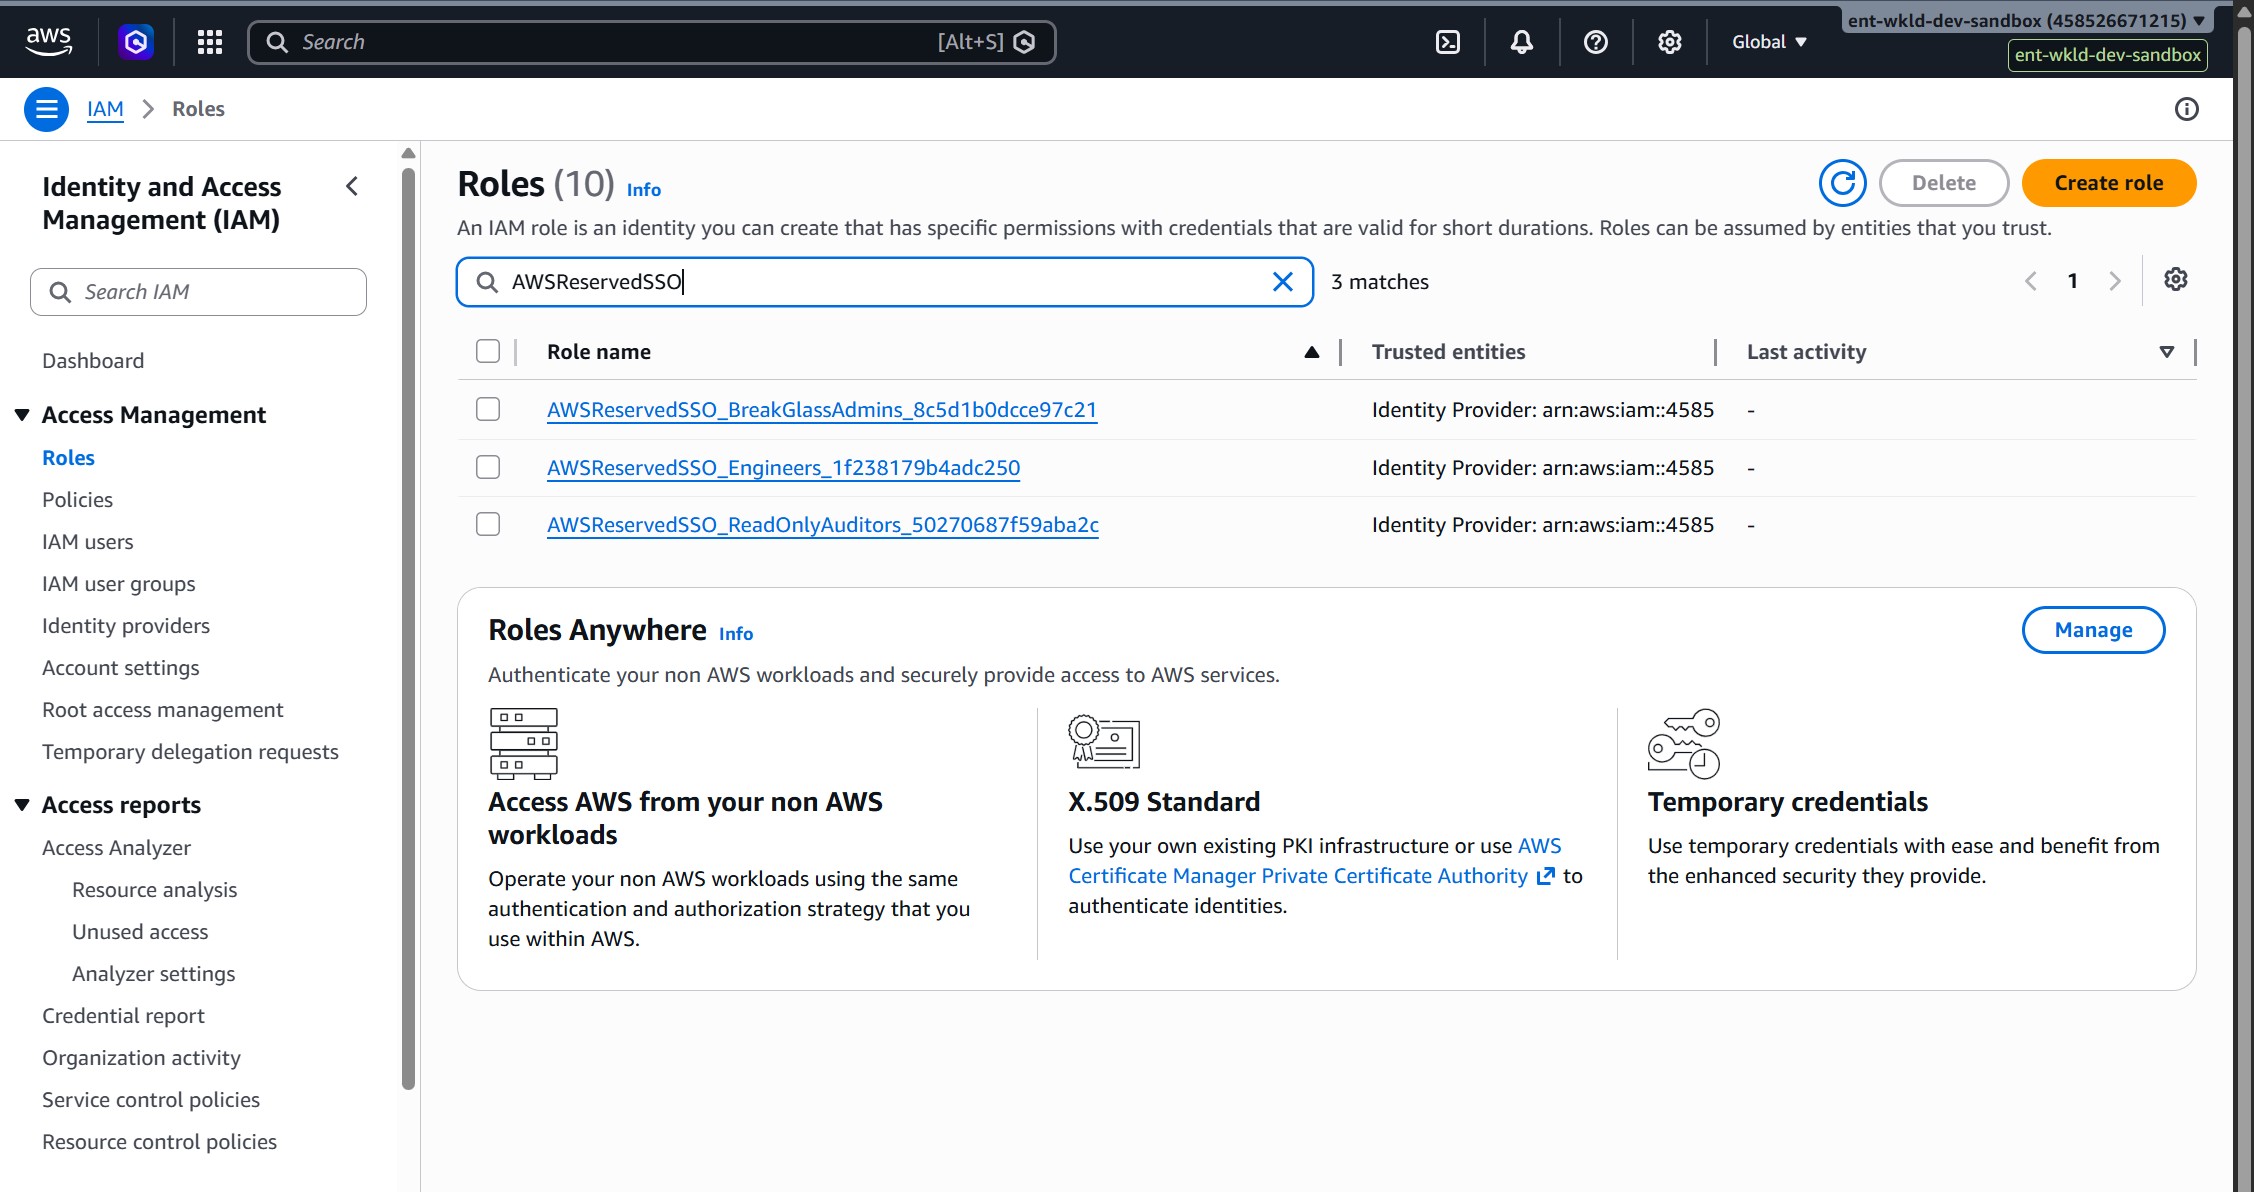Image resolution: width=2254 pixels, height=1192 pixels.
Task: Open Unused access under Access Analyzer
Action: click(x=140, y=931)
